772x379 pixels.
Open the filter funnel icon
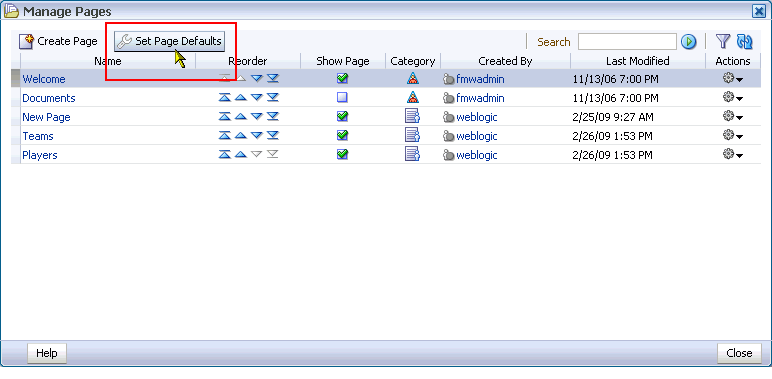(x=722, y=41)
